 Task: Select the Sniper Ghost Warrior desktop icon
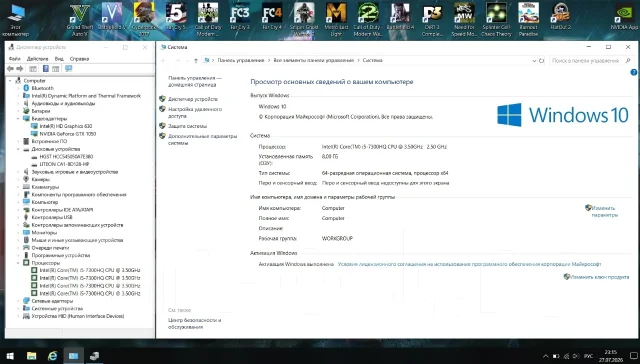point(304,19)
